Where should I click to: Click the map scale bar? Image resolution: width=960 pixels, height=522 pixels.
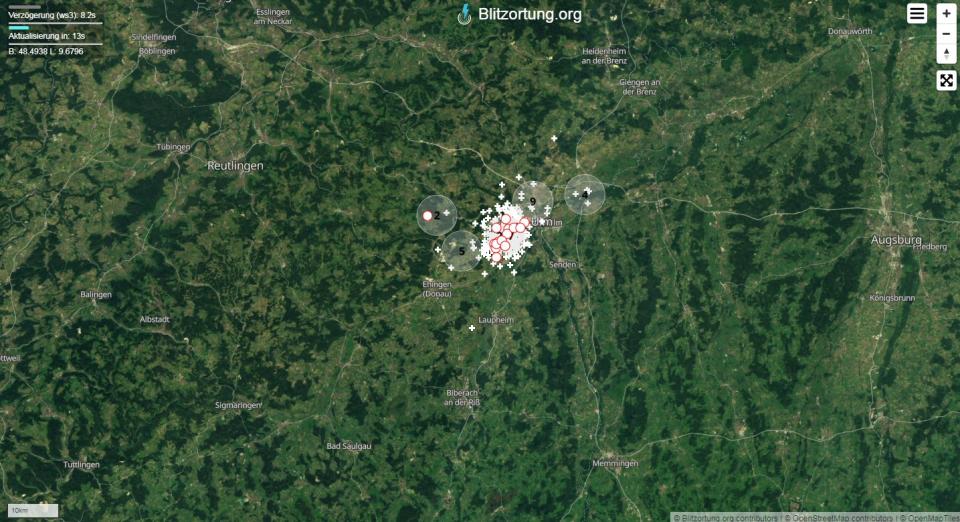point(33,510)
